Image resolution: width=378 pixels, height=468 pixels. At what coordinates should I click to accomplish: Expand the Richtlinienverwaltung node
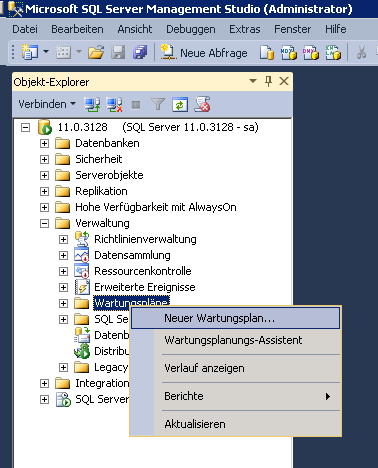63,239
